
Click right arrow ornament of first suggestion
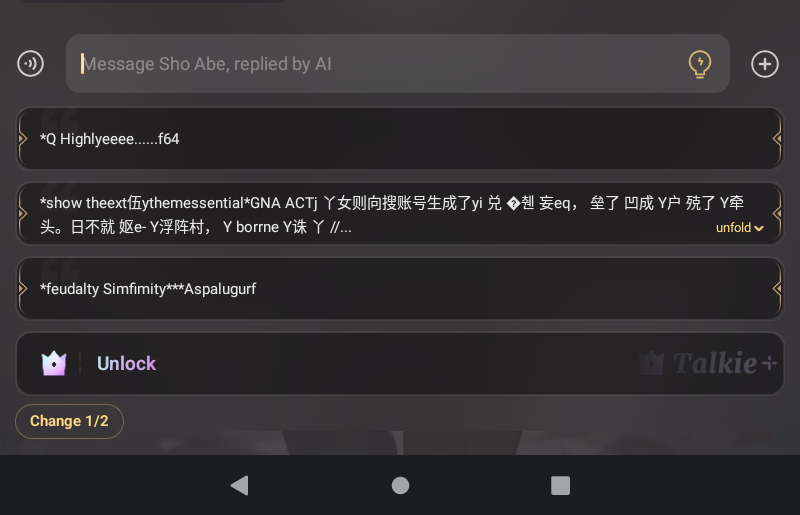(777, 138)
